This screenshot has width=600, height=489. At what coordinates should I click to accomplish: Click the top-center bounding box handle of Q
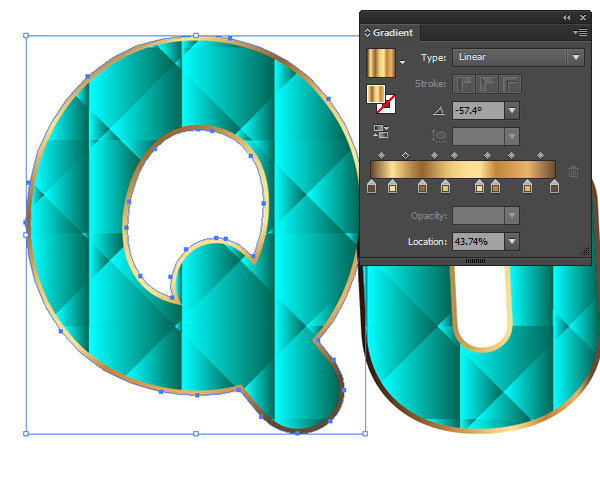click(196, 36)
